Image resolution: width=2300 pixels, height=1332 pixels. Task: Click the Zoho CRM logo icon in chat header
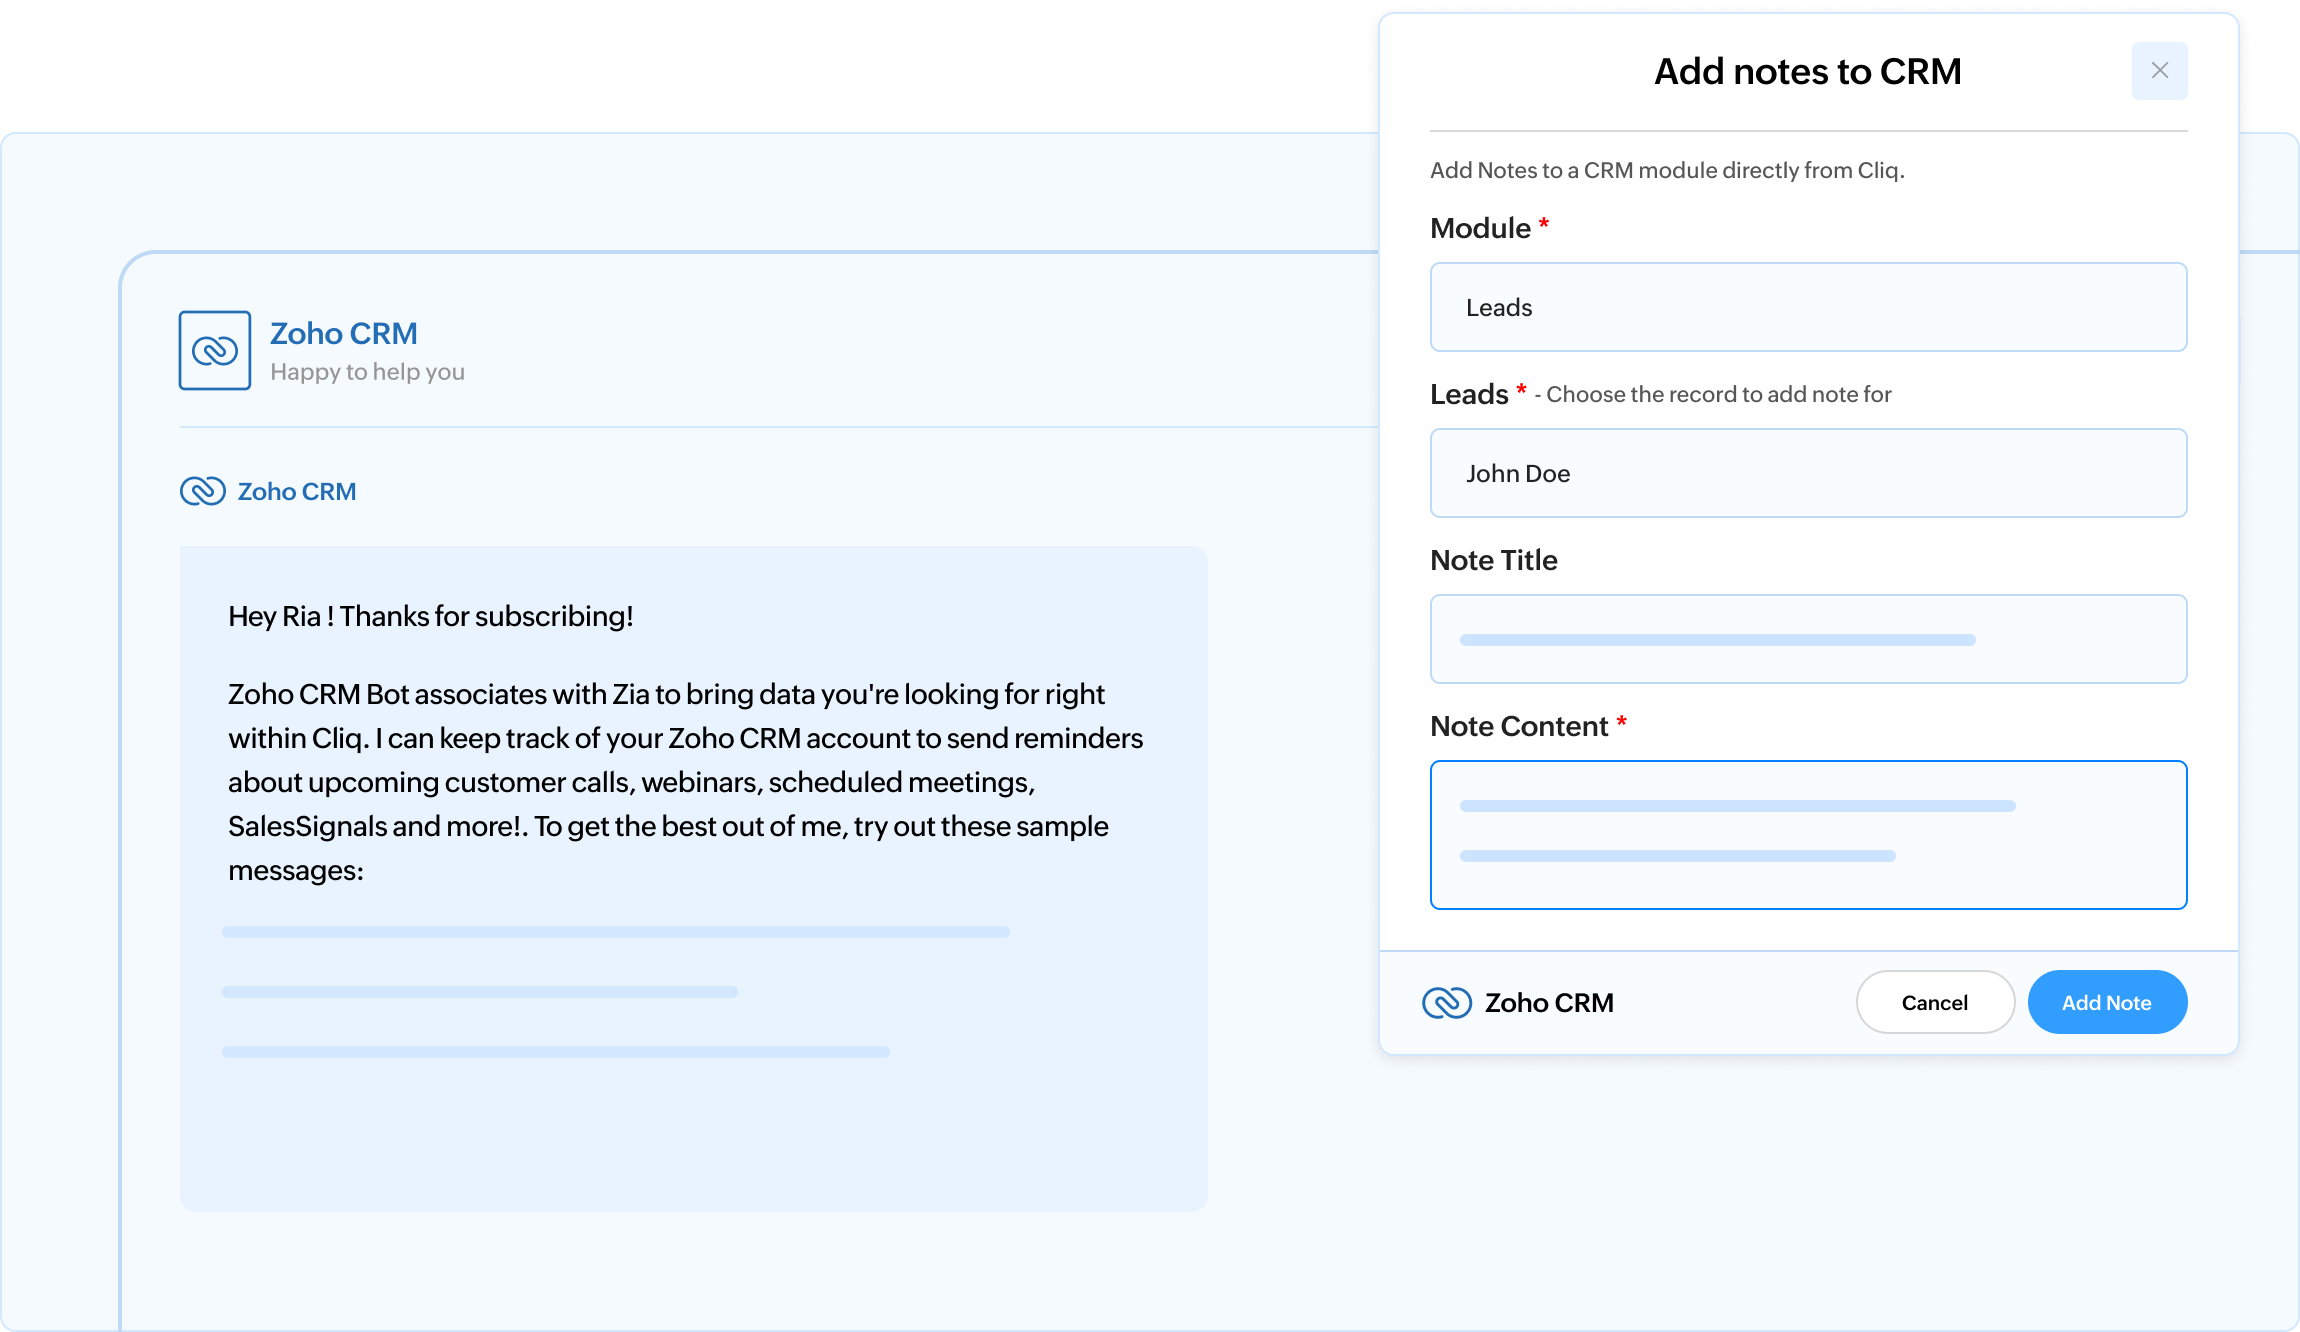[x=214, y=350]
